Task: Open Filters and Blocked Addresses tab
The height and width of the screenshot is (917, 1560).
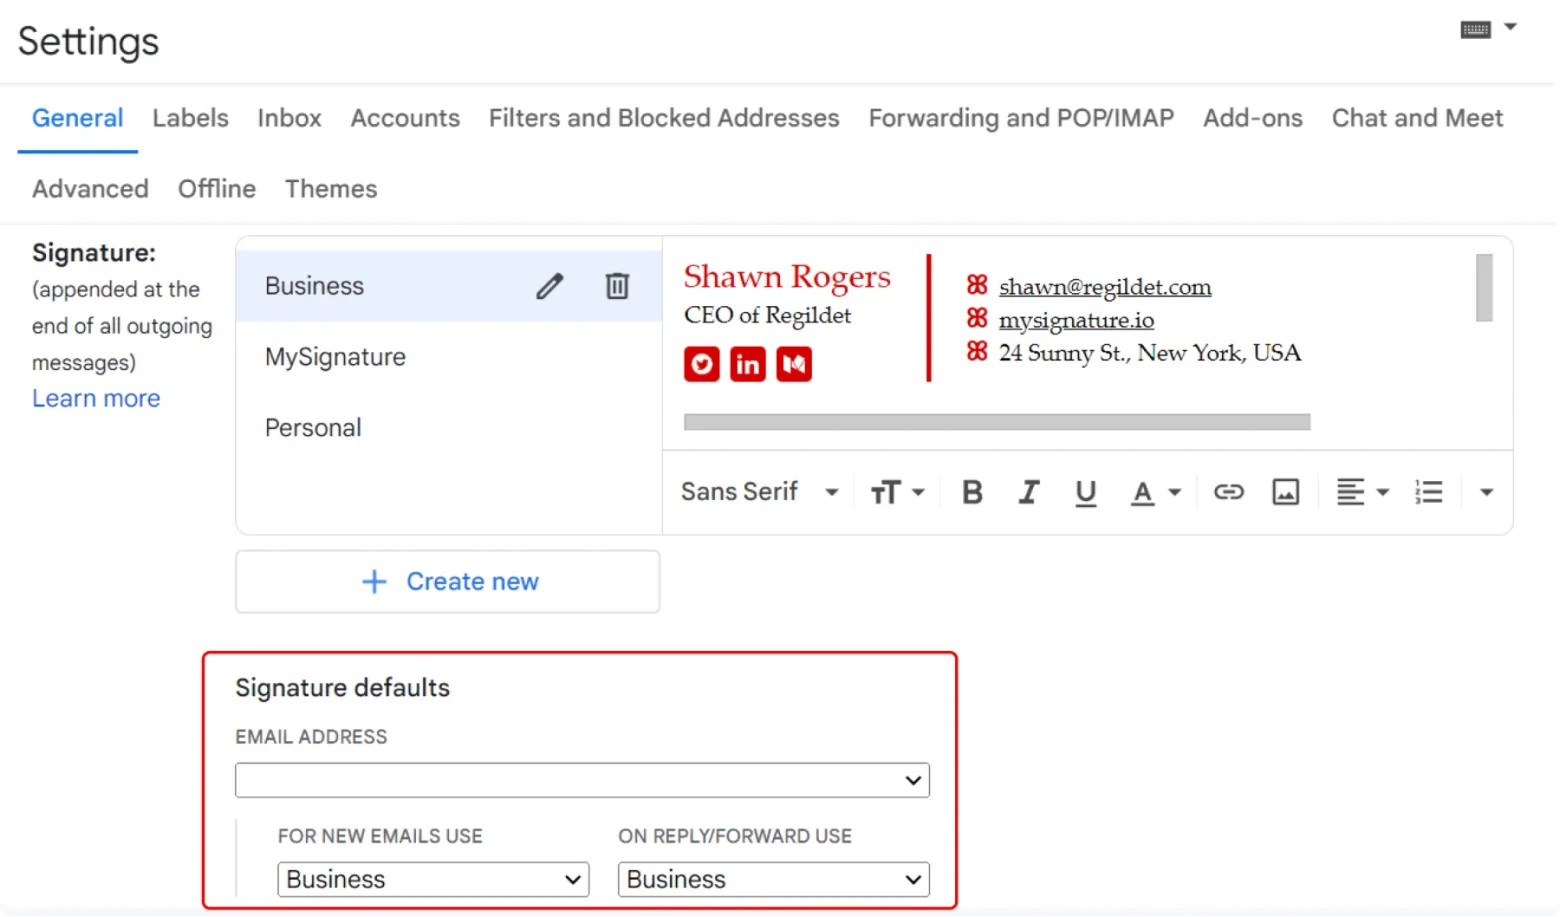Action: (x=664, y=118)
